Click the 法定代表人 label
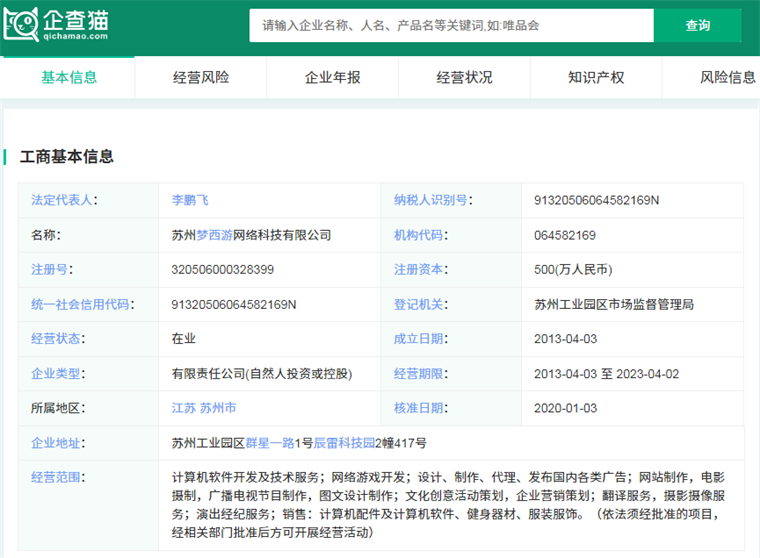The image size is (760, 558). 64,200
